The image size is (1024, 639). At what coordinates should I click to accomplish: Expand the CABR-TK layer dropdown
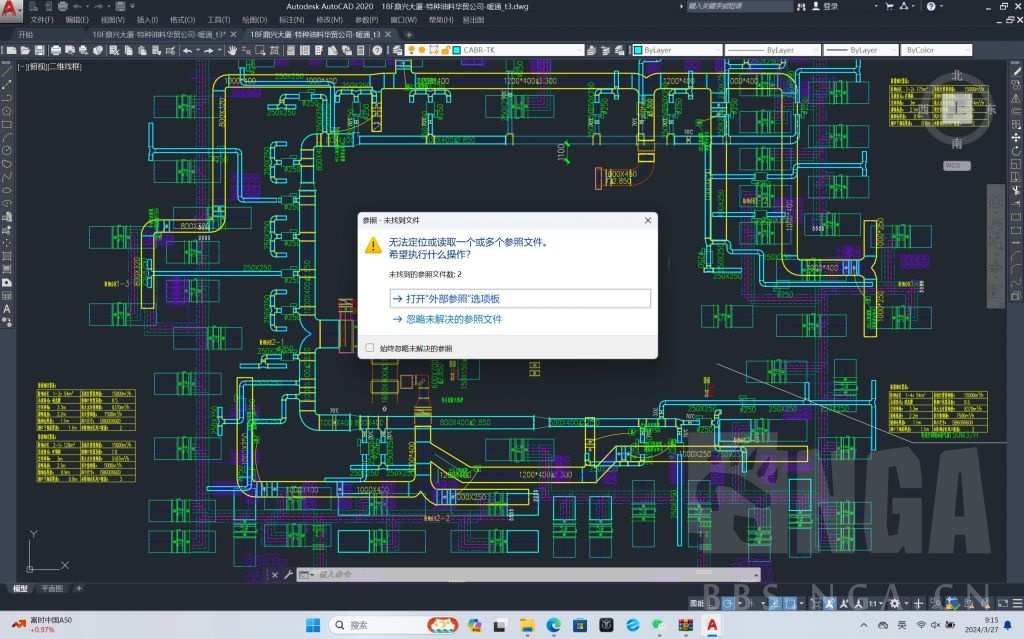[579, 49]
